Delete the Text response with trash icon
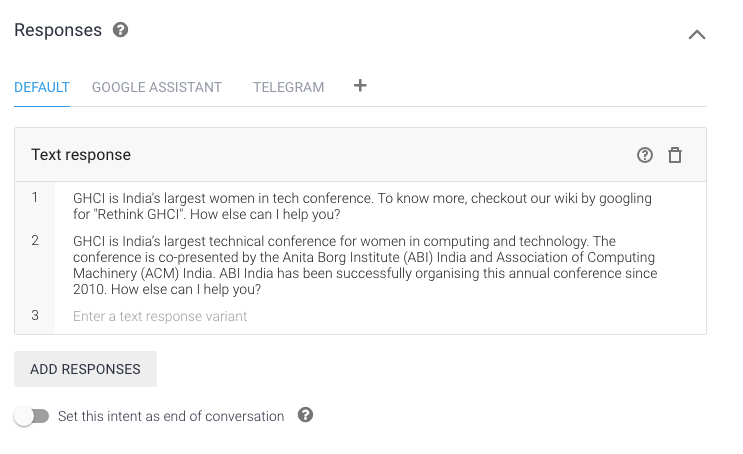743x454 pixels. point(675,155)
